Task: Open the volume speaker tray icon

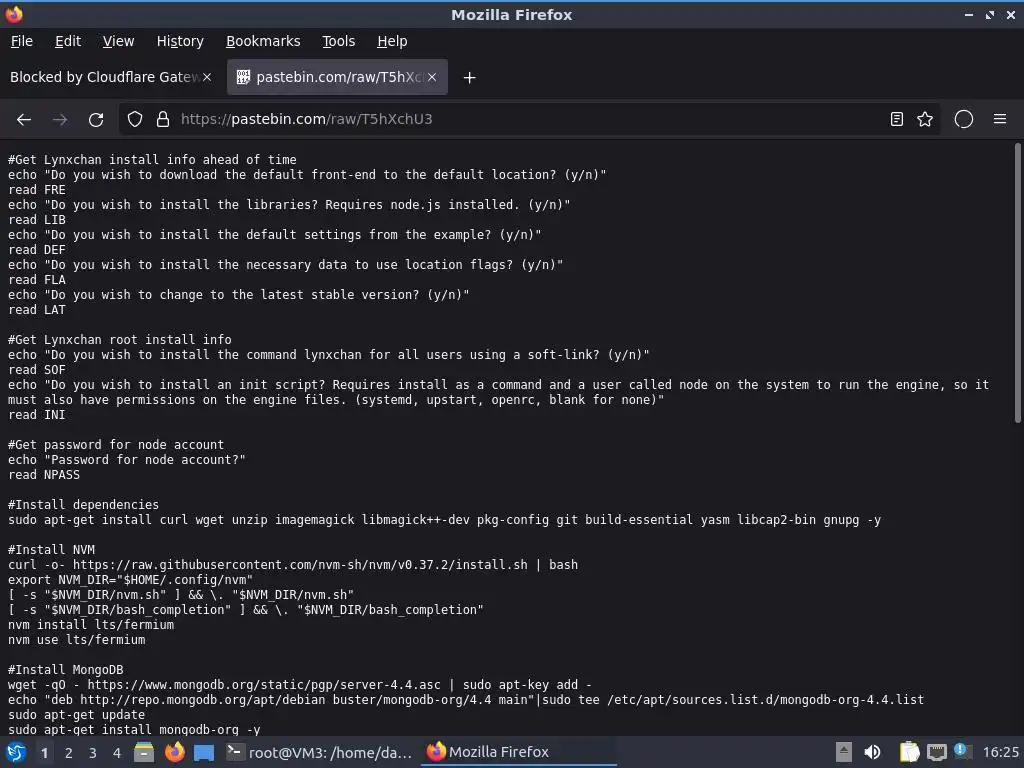Action: (872, 752)
